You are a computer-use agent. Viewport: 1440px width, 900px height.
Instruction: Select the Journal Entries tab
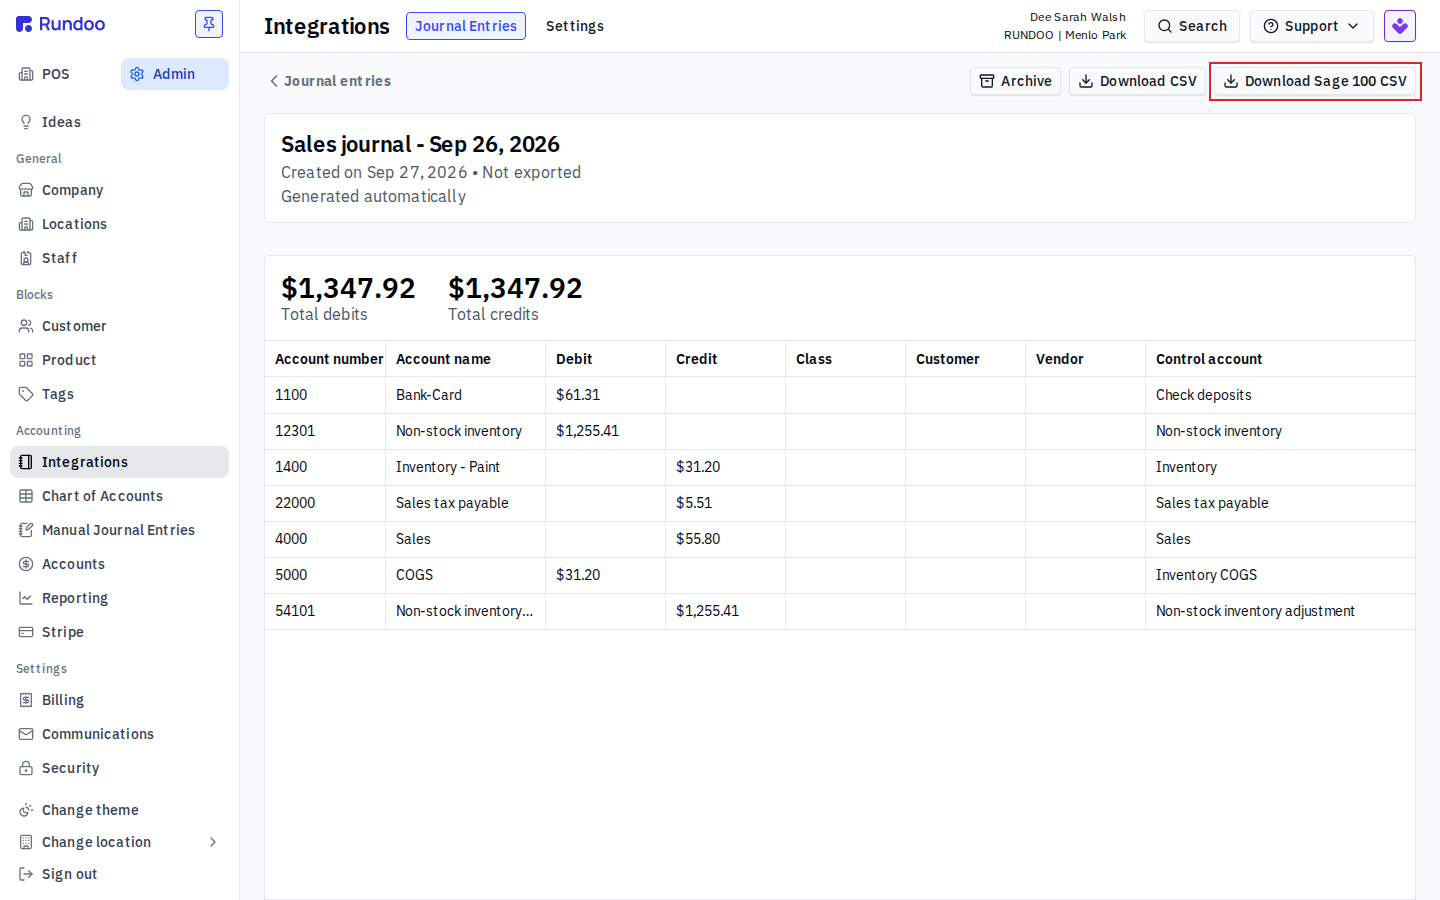466,26
